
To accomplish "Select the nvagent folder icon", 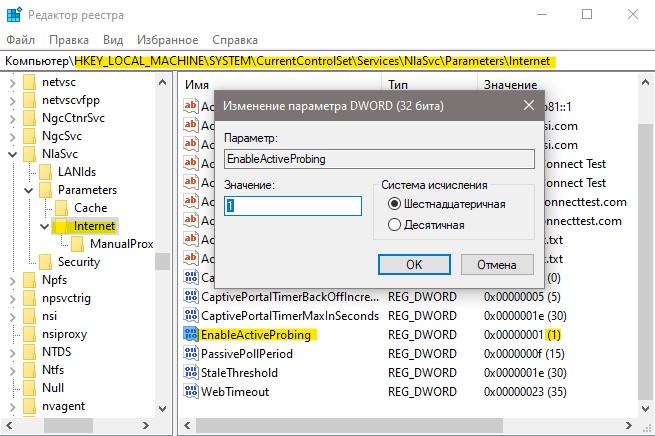I will 30,406.
